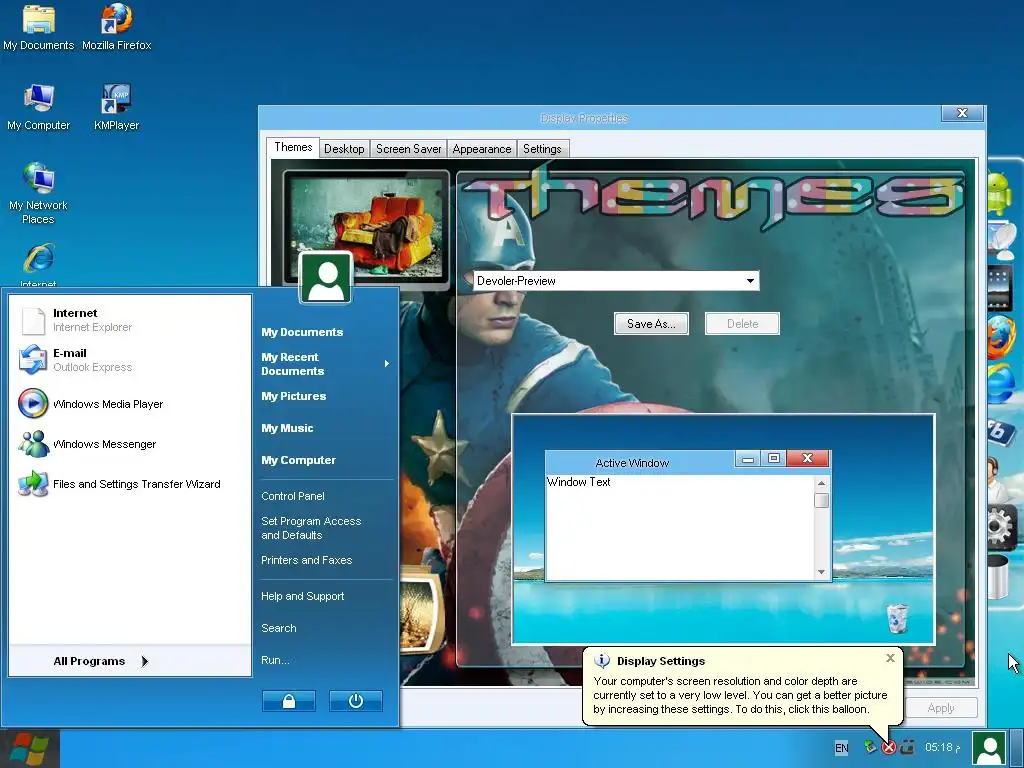Viewport: 1024px width, 768px height.
Task: Click the Active Window preview title
Action: pyautogui.click(x=632, y=463)
